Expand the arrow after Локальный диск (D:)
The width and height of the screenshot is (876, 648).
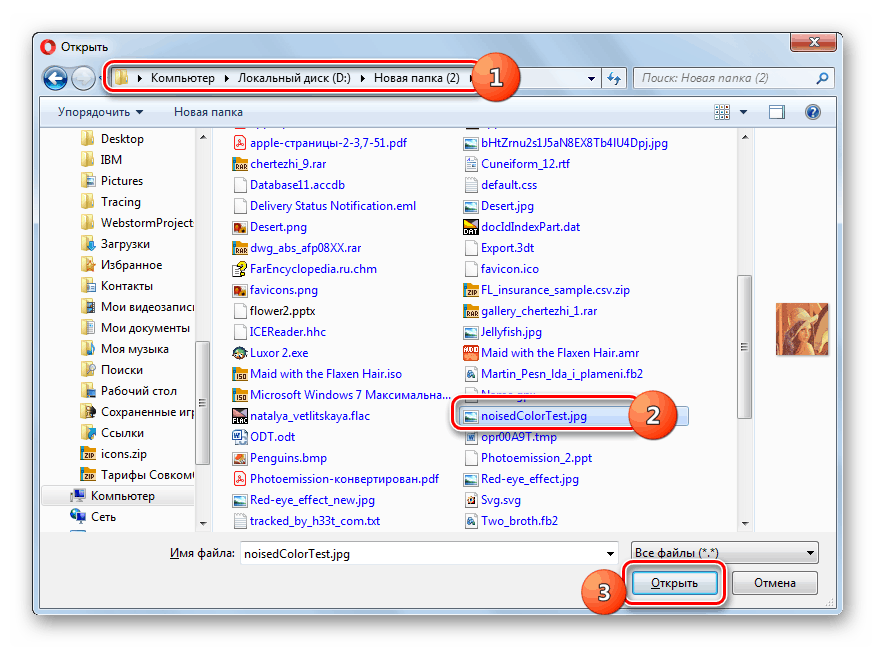363,78
